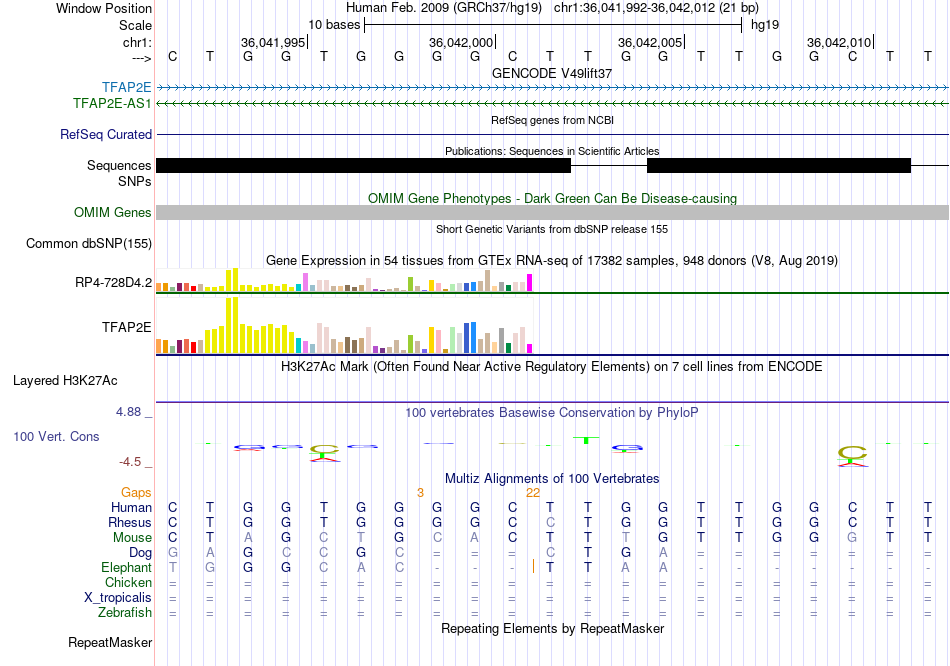Click the RP4-728D4.2 GTEx expression label
This screenshot has width=950, height=666.
pos(114,282)
